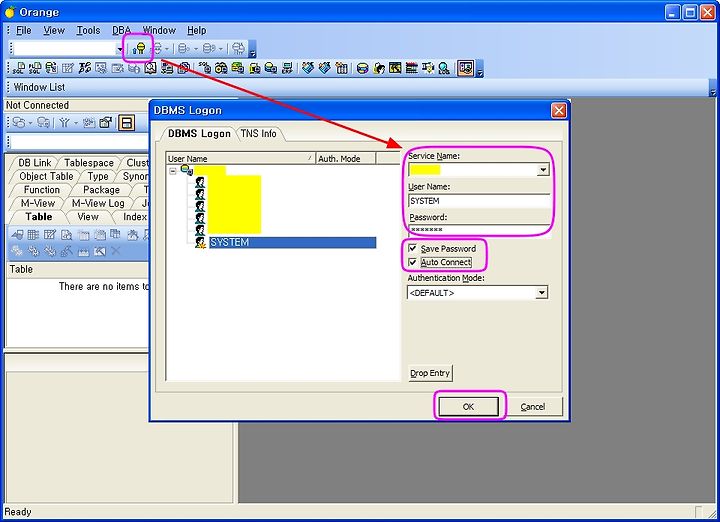720x522 pixels.
Task: Click the empty filter field in schema panel
Action: click(78, 142)
